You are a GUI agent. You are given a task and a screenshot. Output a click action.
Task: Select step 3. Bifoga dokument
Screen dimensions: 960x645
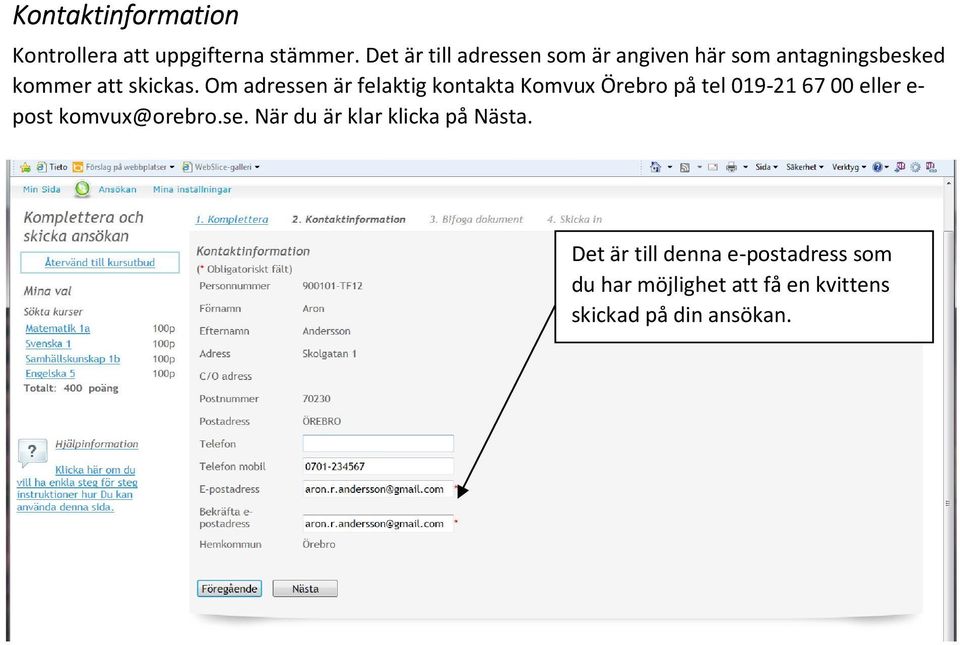tap(476, 219)
